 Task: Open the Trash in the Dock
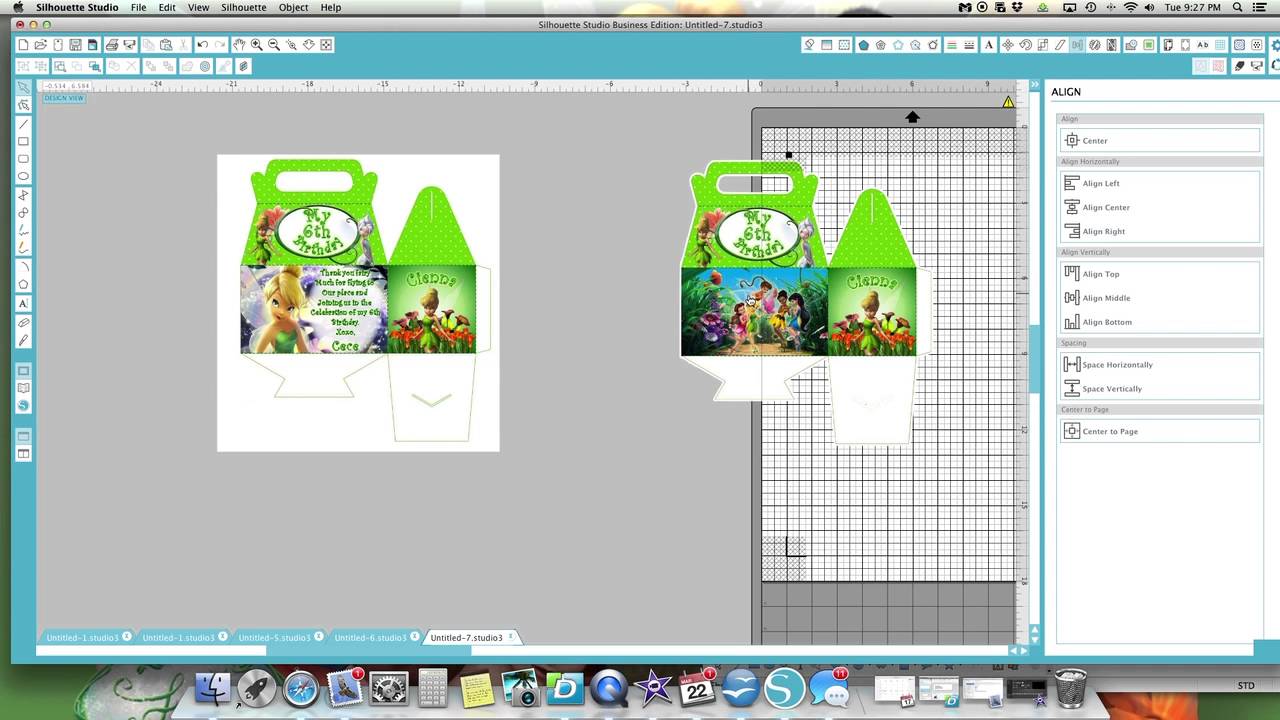[x=1071, y=688]
